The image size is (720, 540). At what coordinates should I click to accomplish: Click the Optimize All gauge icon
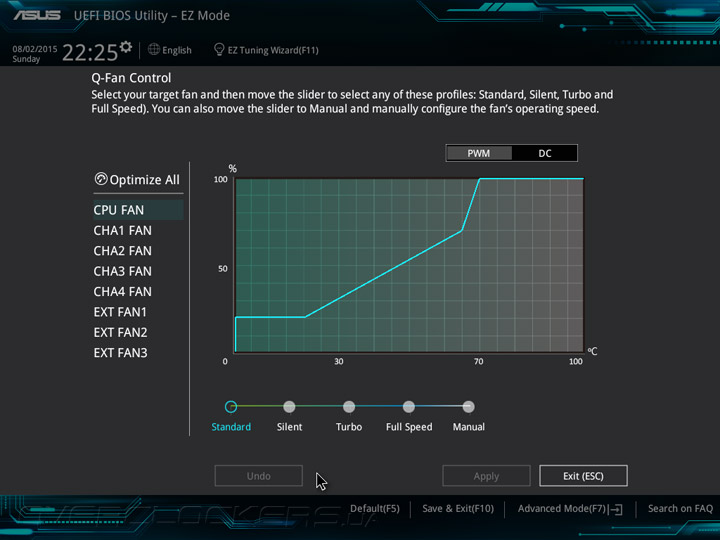tap(101, 179)
